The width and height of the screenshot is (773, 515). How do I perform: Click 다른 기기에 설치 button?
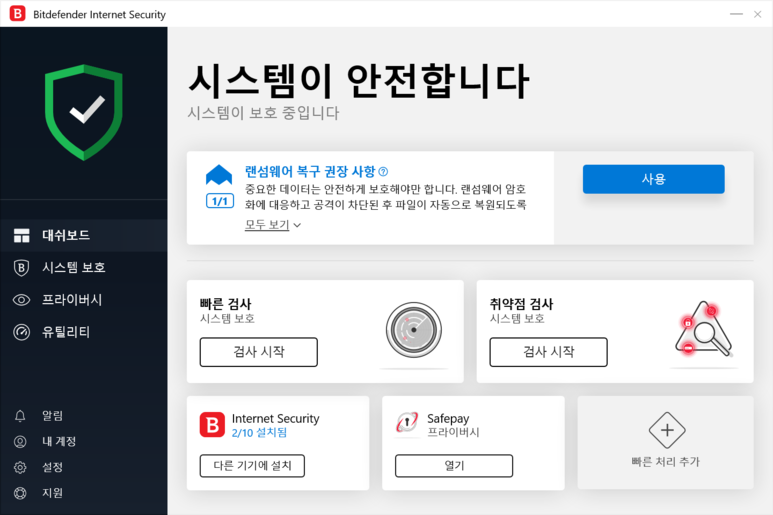click(252, 466)
